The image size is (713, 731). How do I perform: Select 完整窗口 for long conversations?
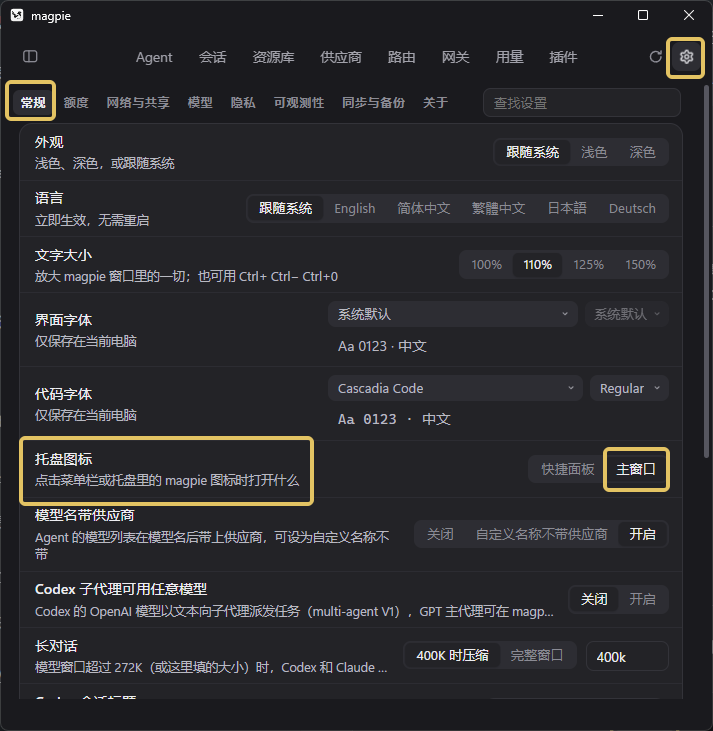click(x=537, y=656)
